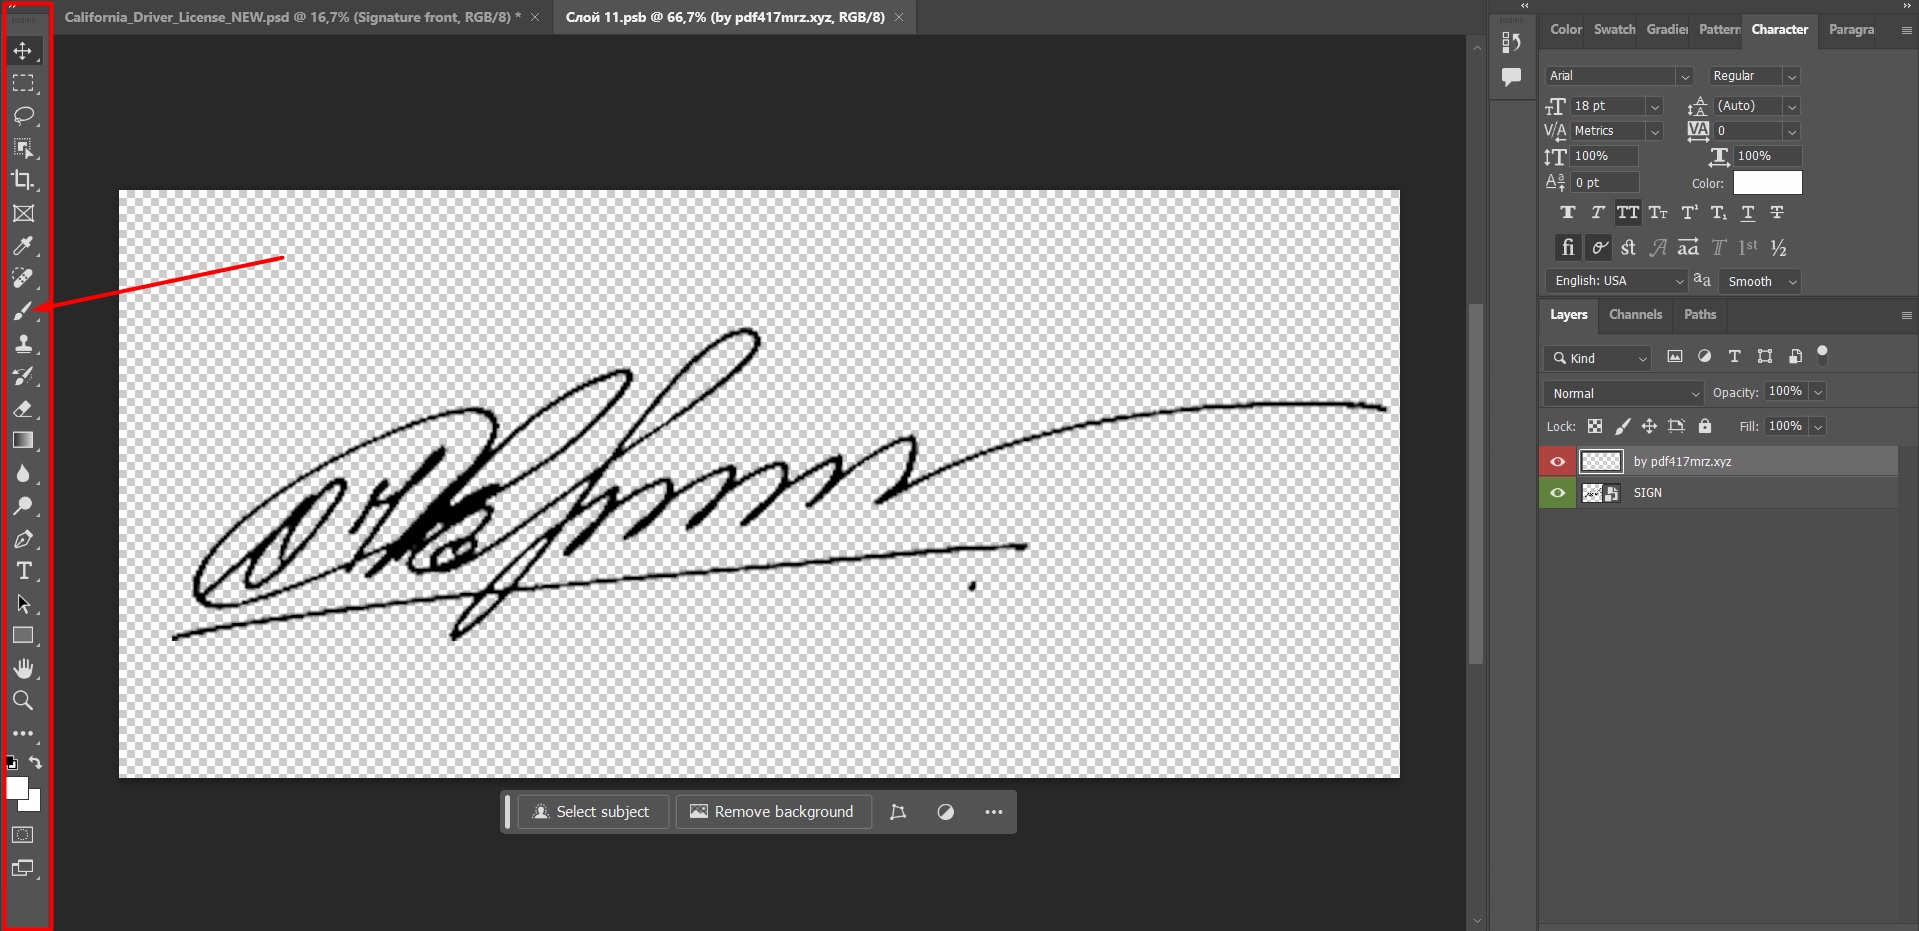Switch to the Channels tab

point(1635,314)
